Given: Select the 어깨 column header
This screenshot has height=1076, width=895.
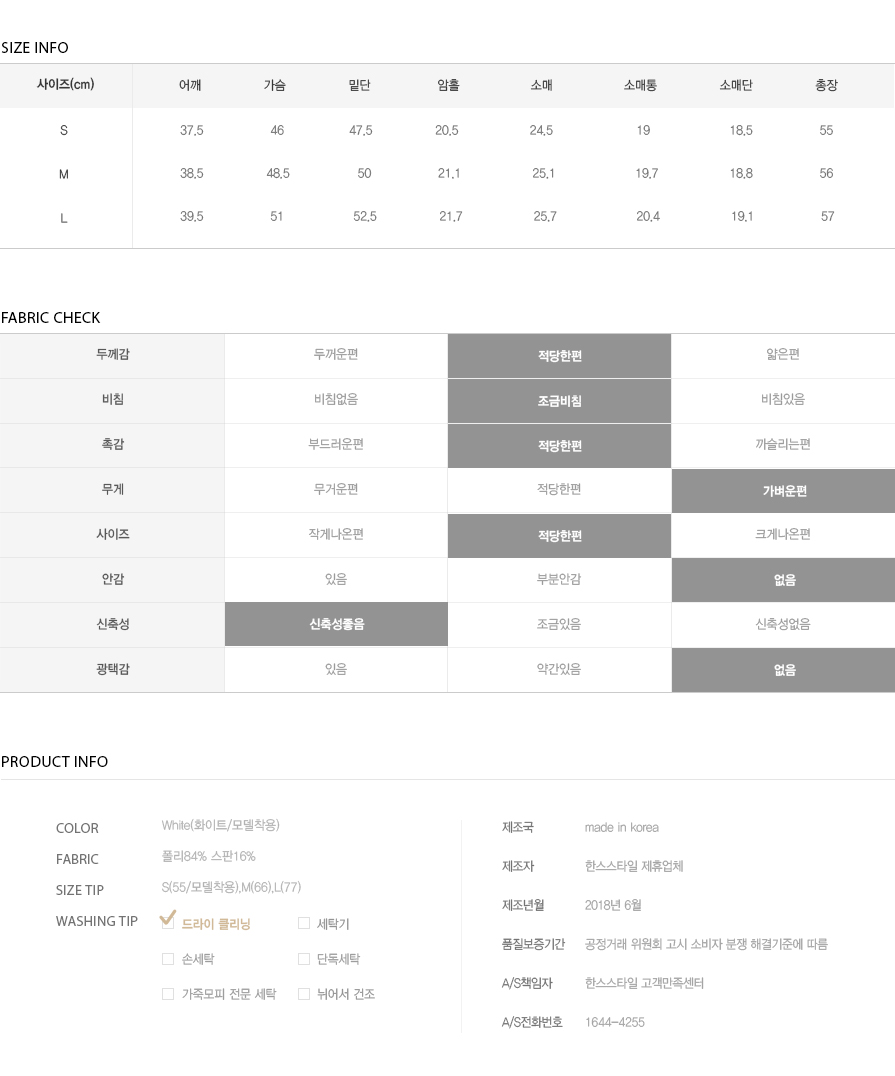Looking at the screenshot, I should tap(190, 85).
